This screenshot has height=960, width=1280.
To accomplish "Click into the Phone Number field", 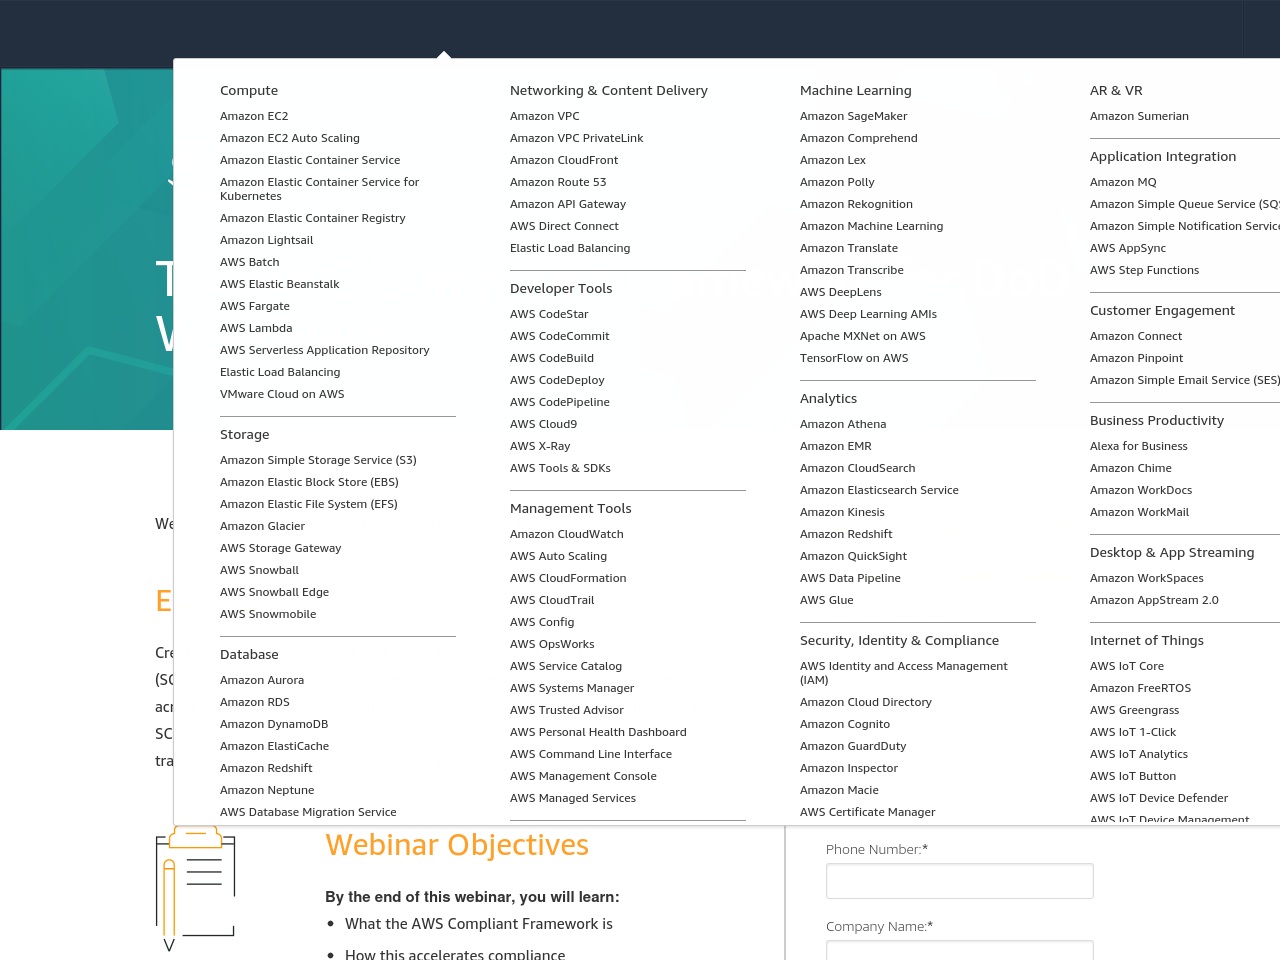I will (x=960, y=881).
